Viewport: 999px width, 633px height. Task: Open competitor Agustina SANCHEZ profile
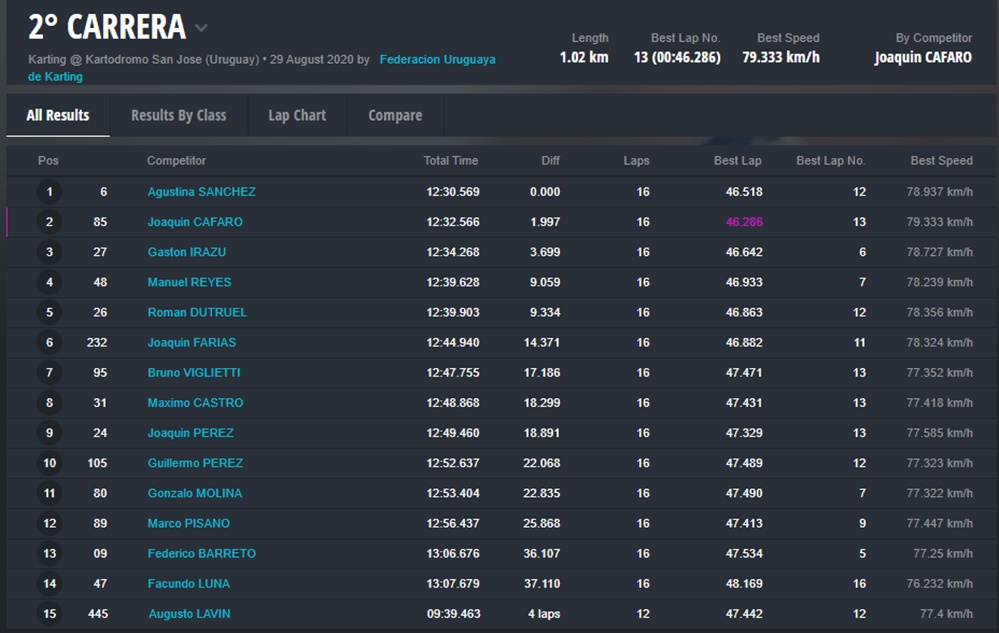(201, 192)
